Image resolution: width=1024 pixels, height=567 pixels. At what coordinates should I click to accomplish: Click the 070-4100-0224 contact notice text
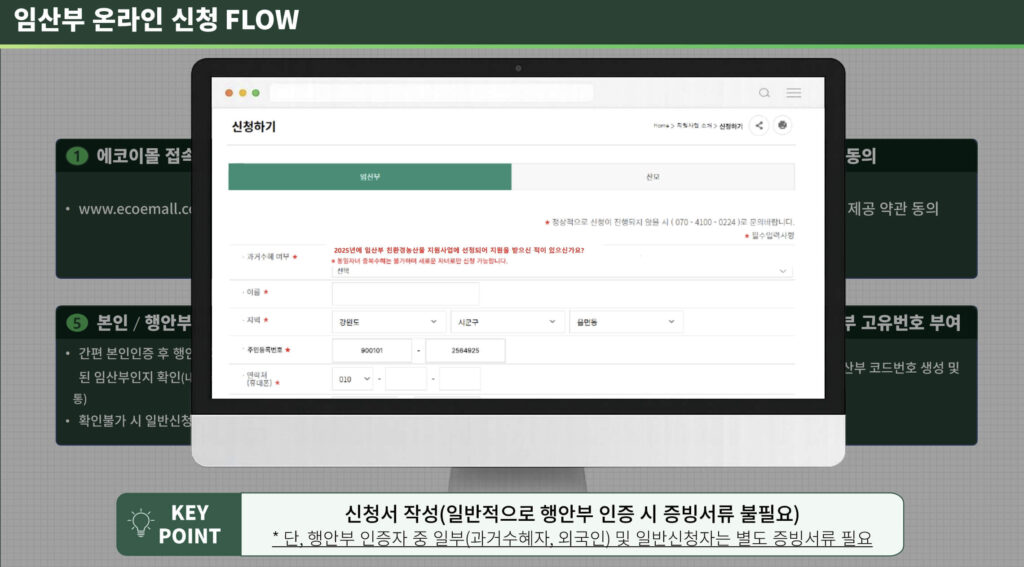(x=669, y=222)
